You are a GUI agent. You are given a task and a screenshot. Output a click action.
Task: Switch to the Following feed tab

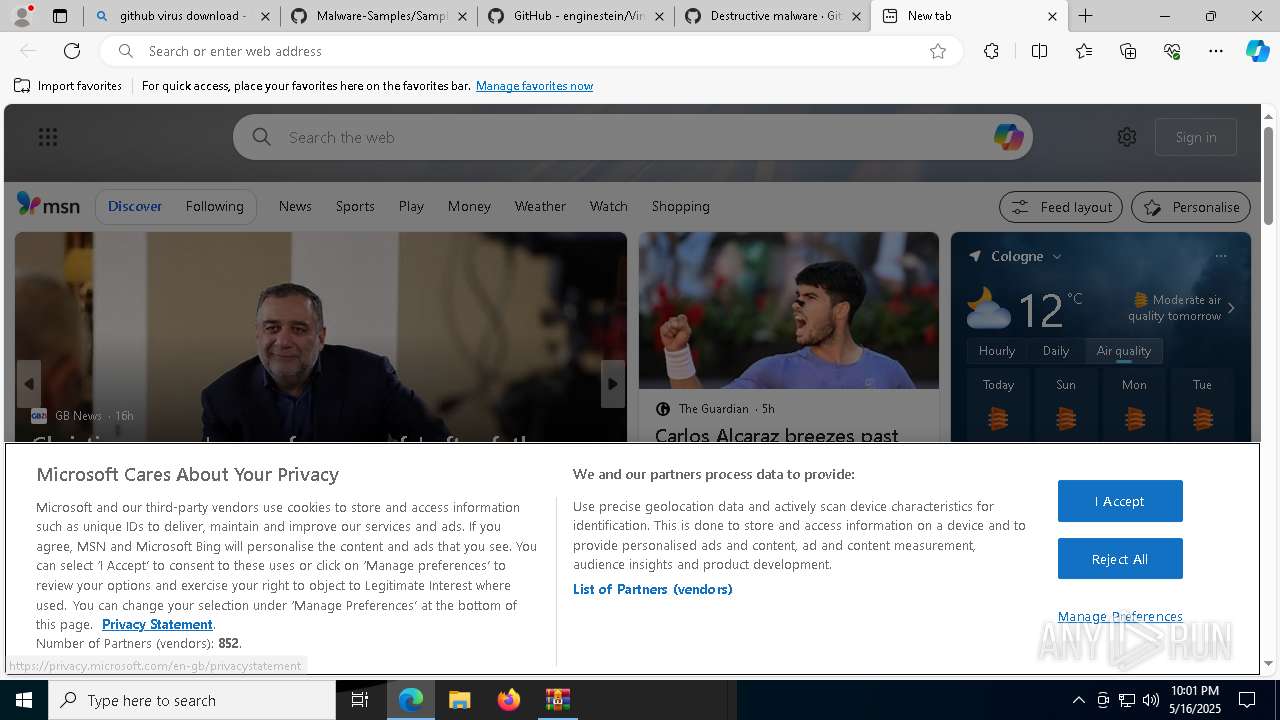click(214, 206)
